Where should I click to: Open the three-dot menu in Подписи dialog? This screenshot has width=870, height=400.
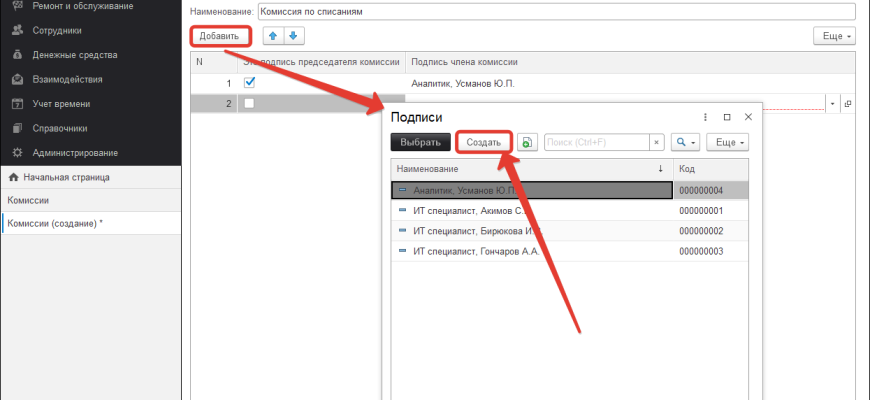pos(706,117)
